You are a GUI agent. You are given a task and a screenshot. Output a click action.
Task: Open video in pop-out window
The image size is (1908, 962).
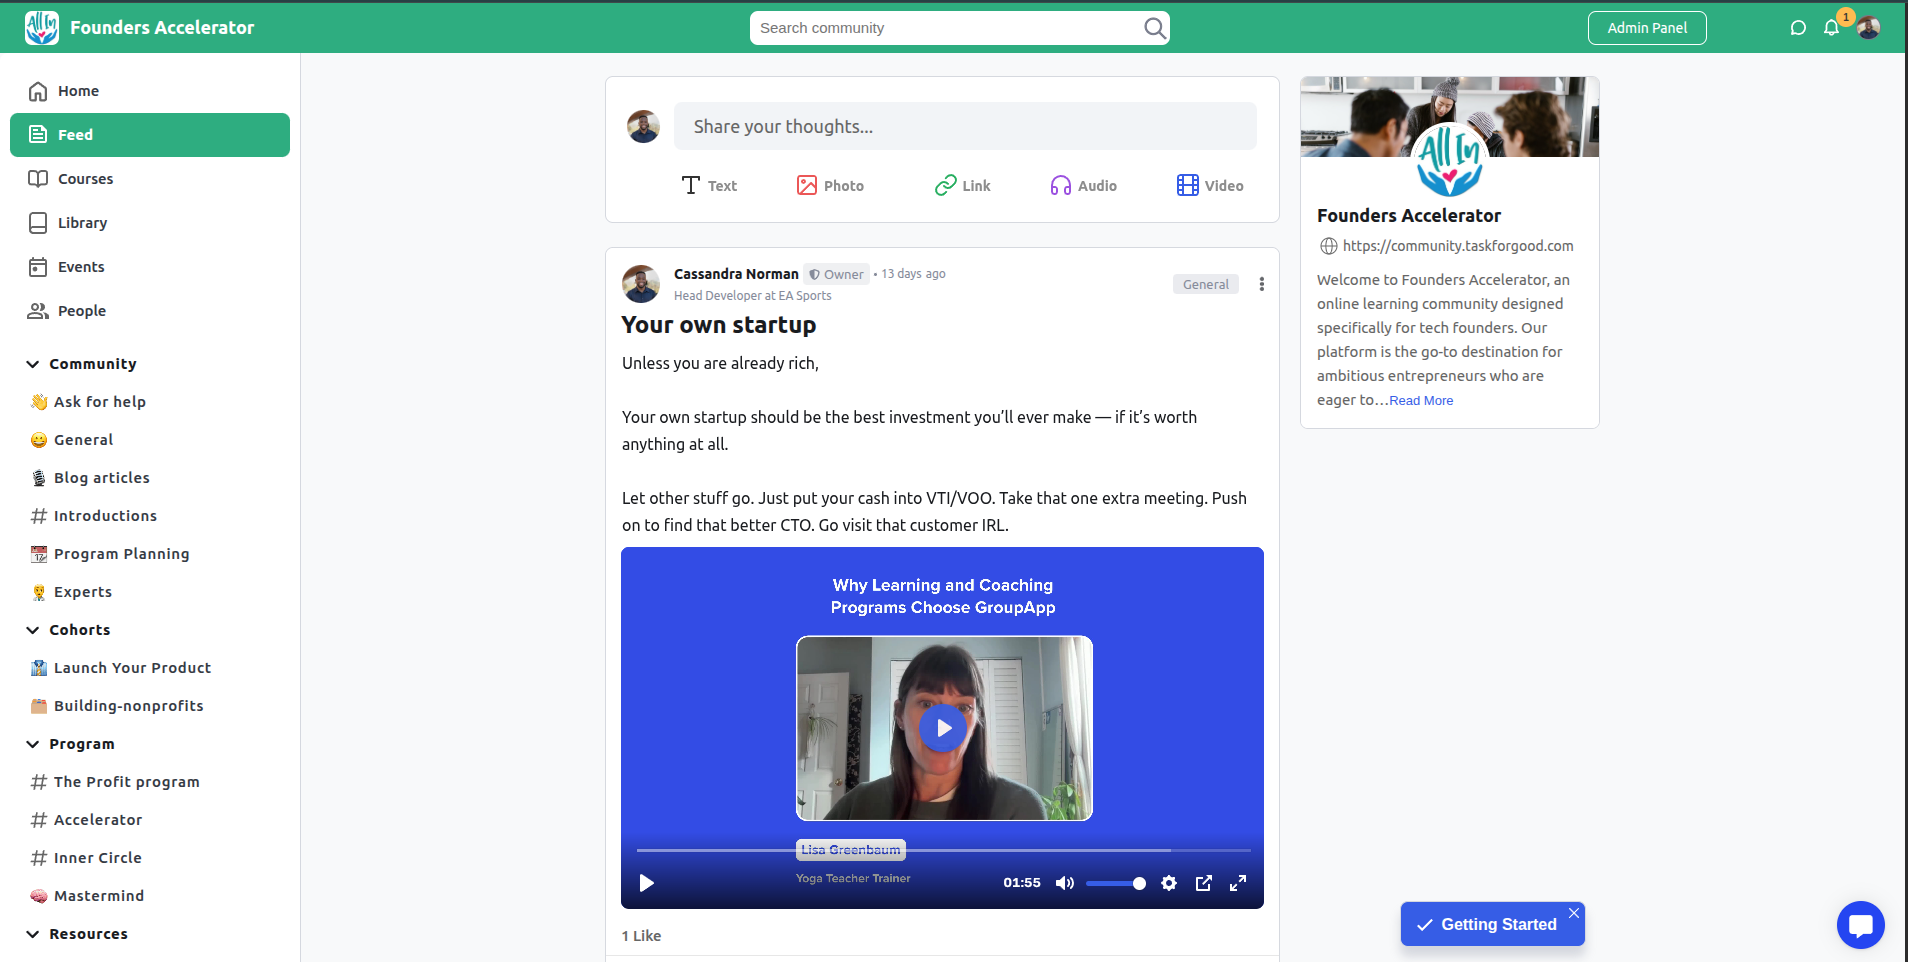[x=1204, y=883]
